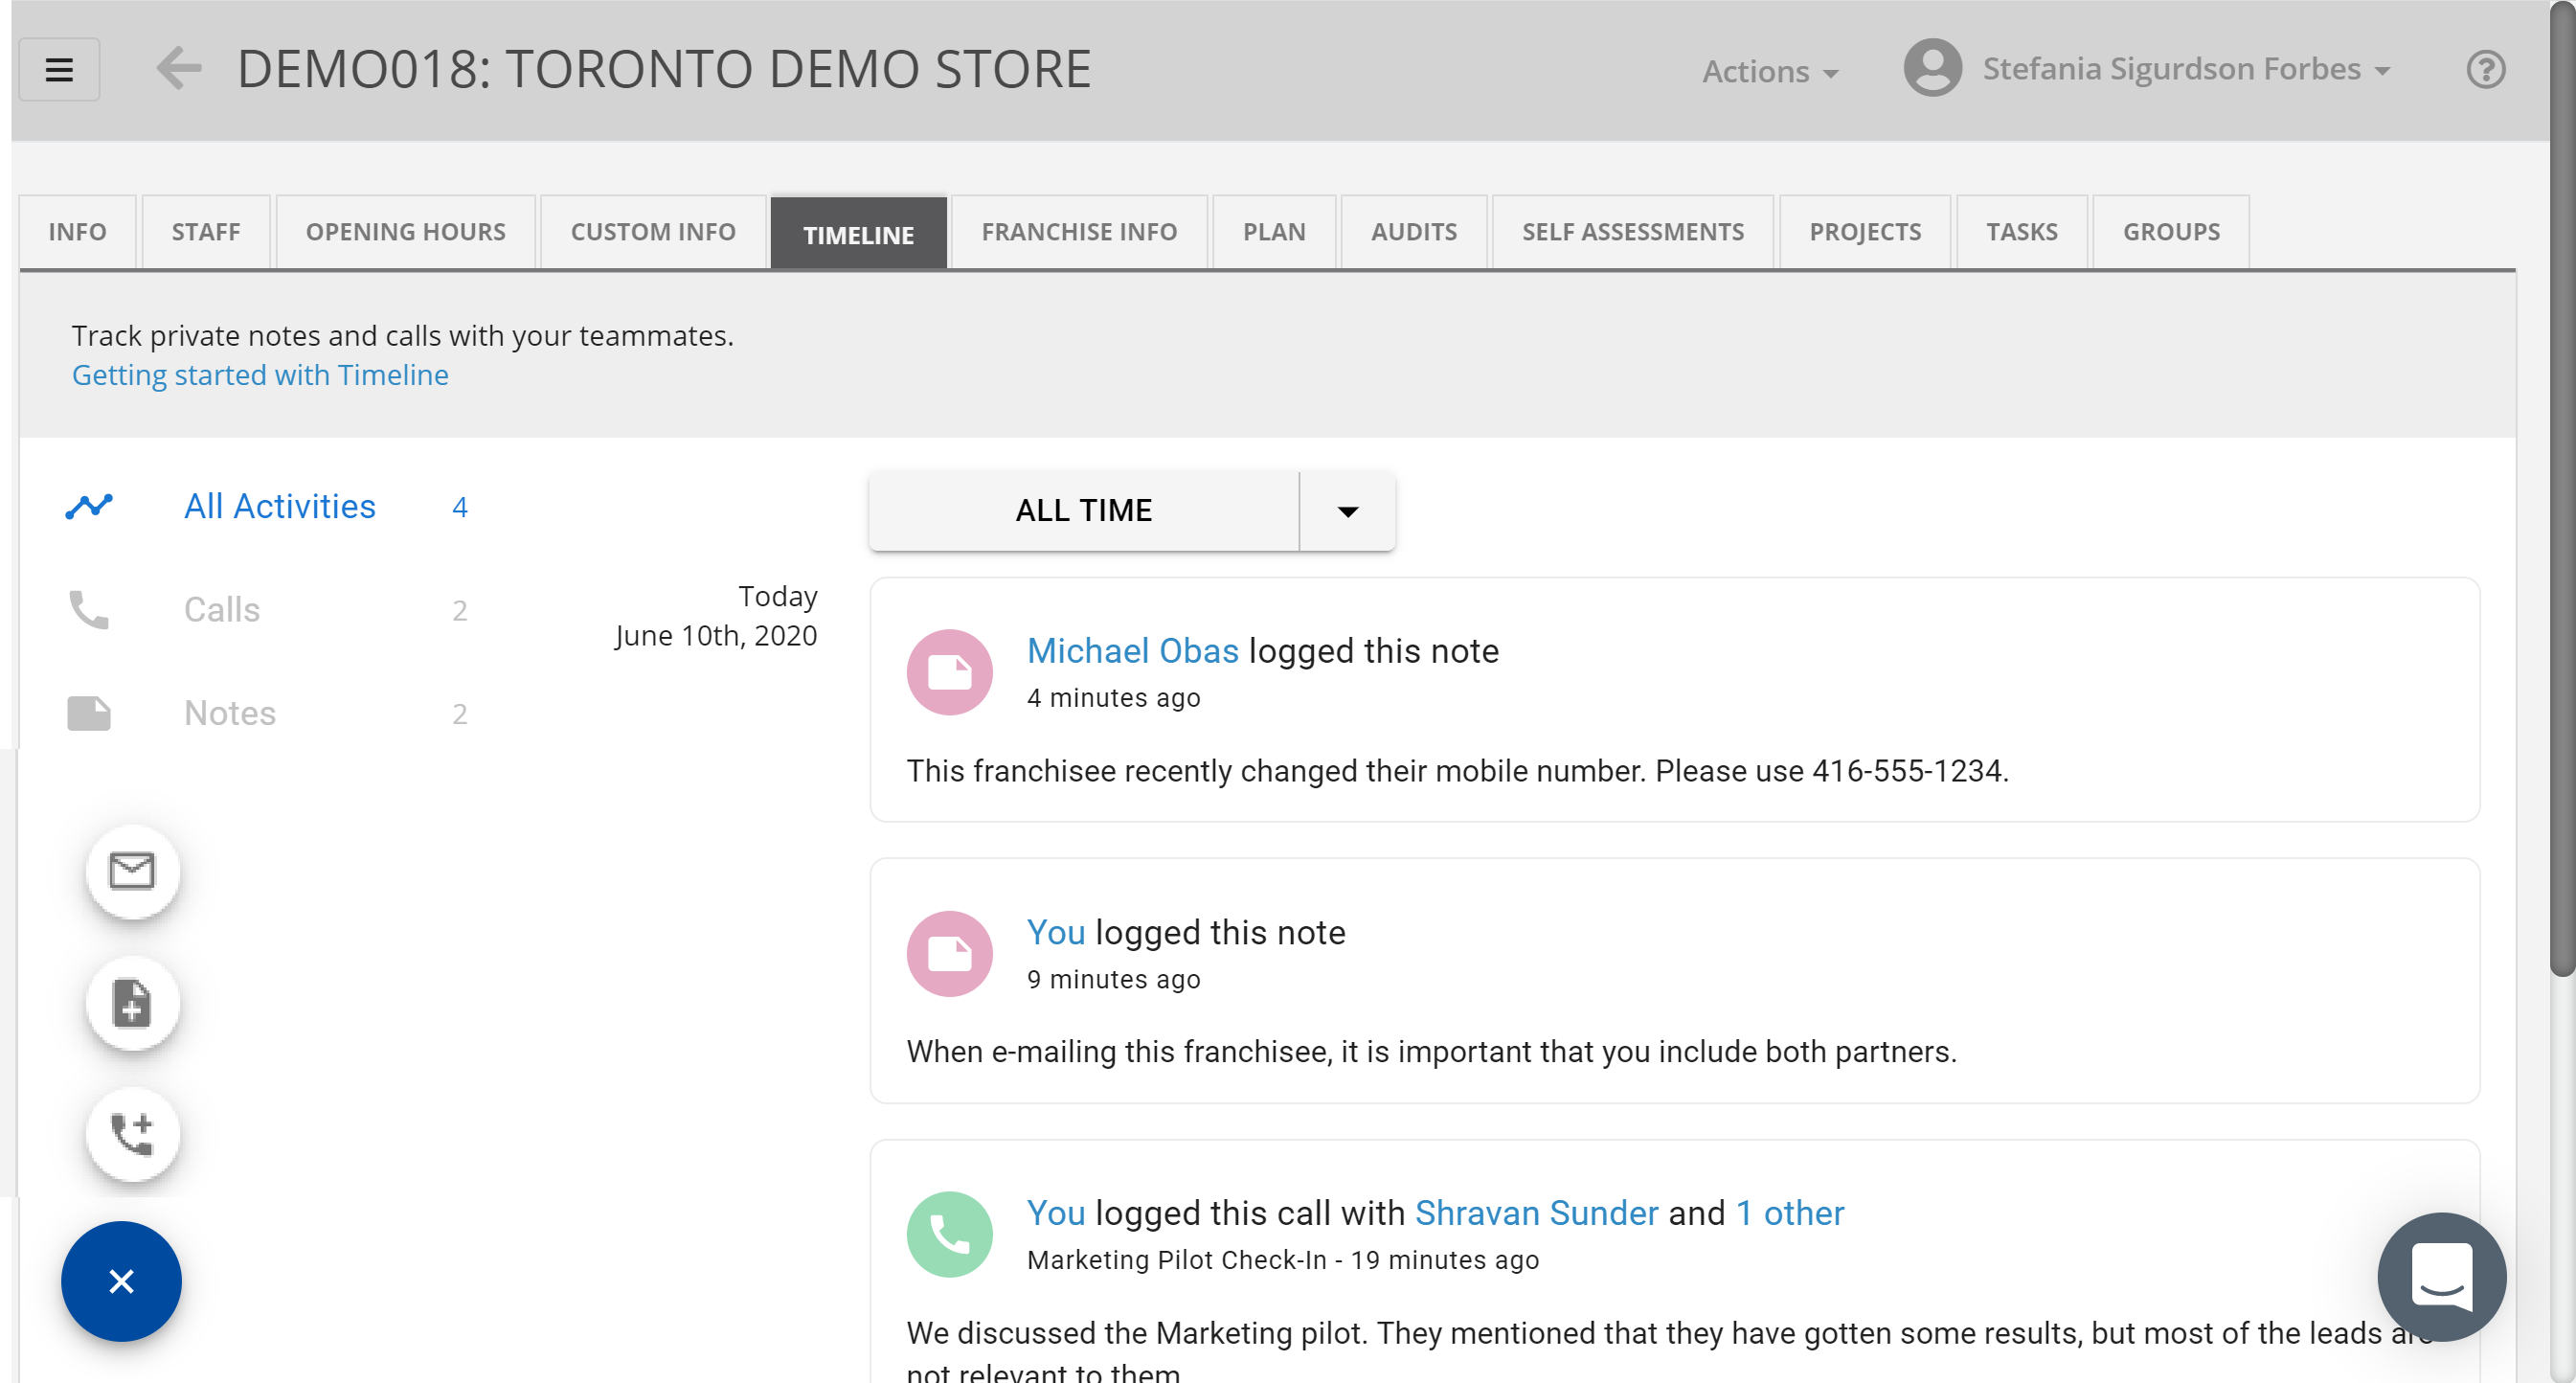The image size is (2576, 1383).
Task: Filter timeline by Calls
Action: [222, 610]
